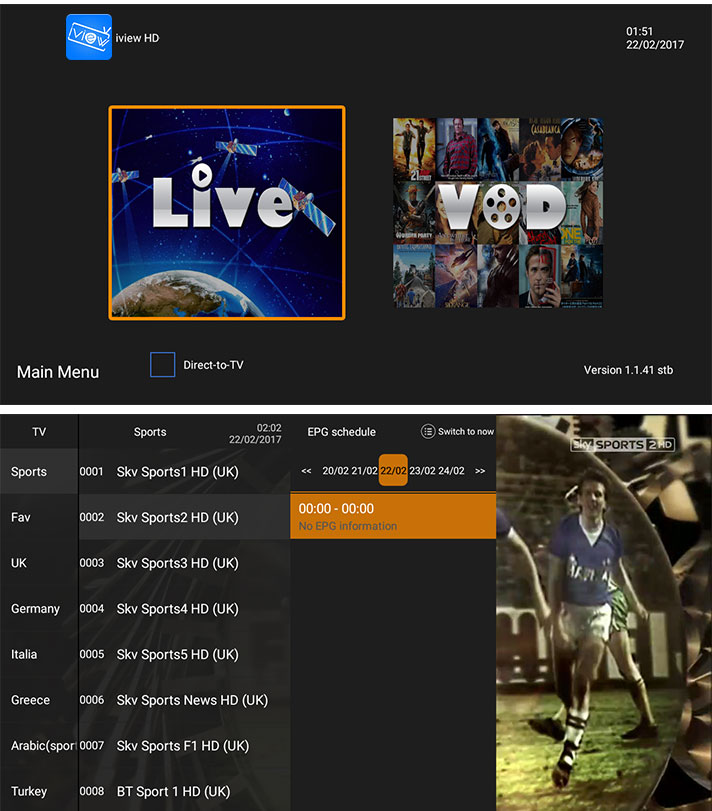Choose the Italia category
This screenshot has height=811, width=712.
[x=39, y=654]
